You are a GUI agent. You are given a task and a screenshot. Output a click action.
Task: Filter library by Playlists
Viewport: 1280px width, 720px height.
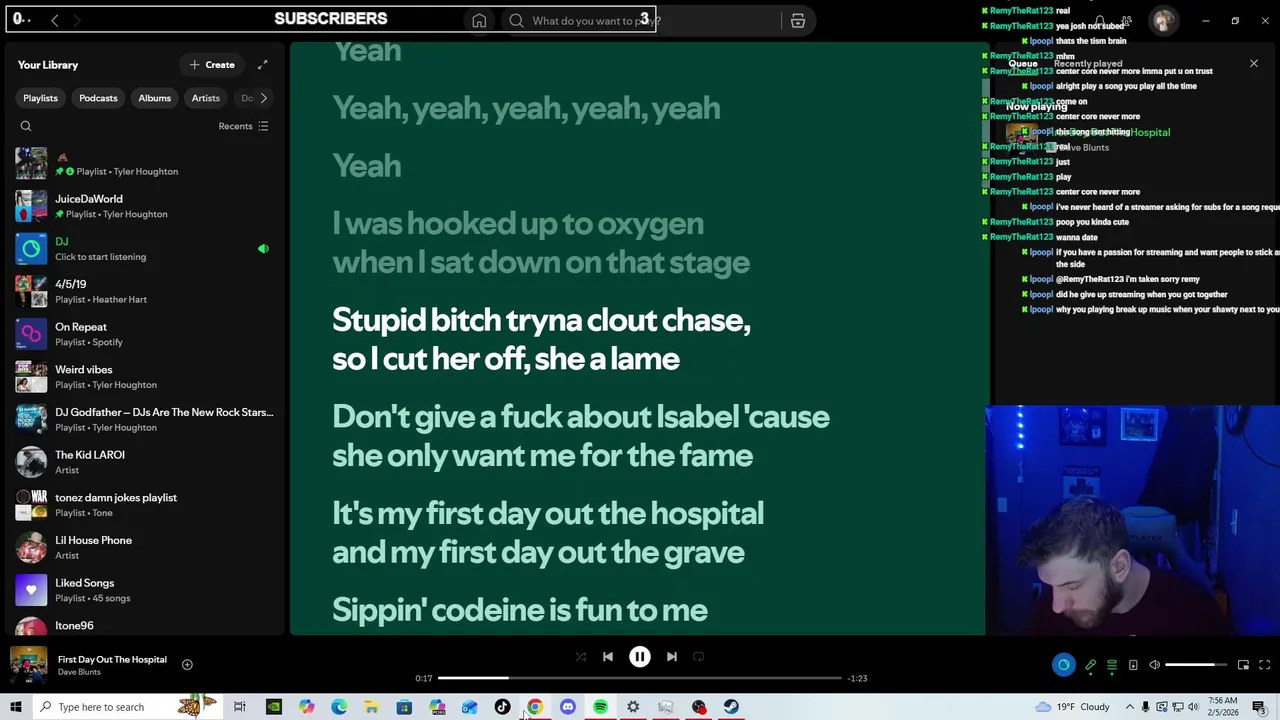click(40, 98)
